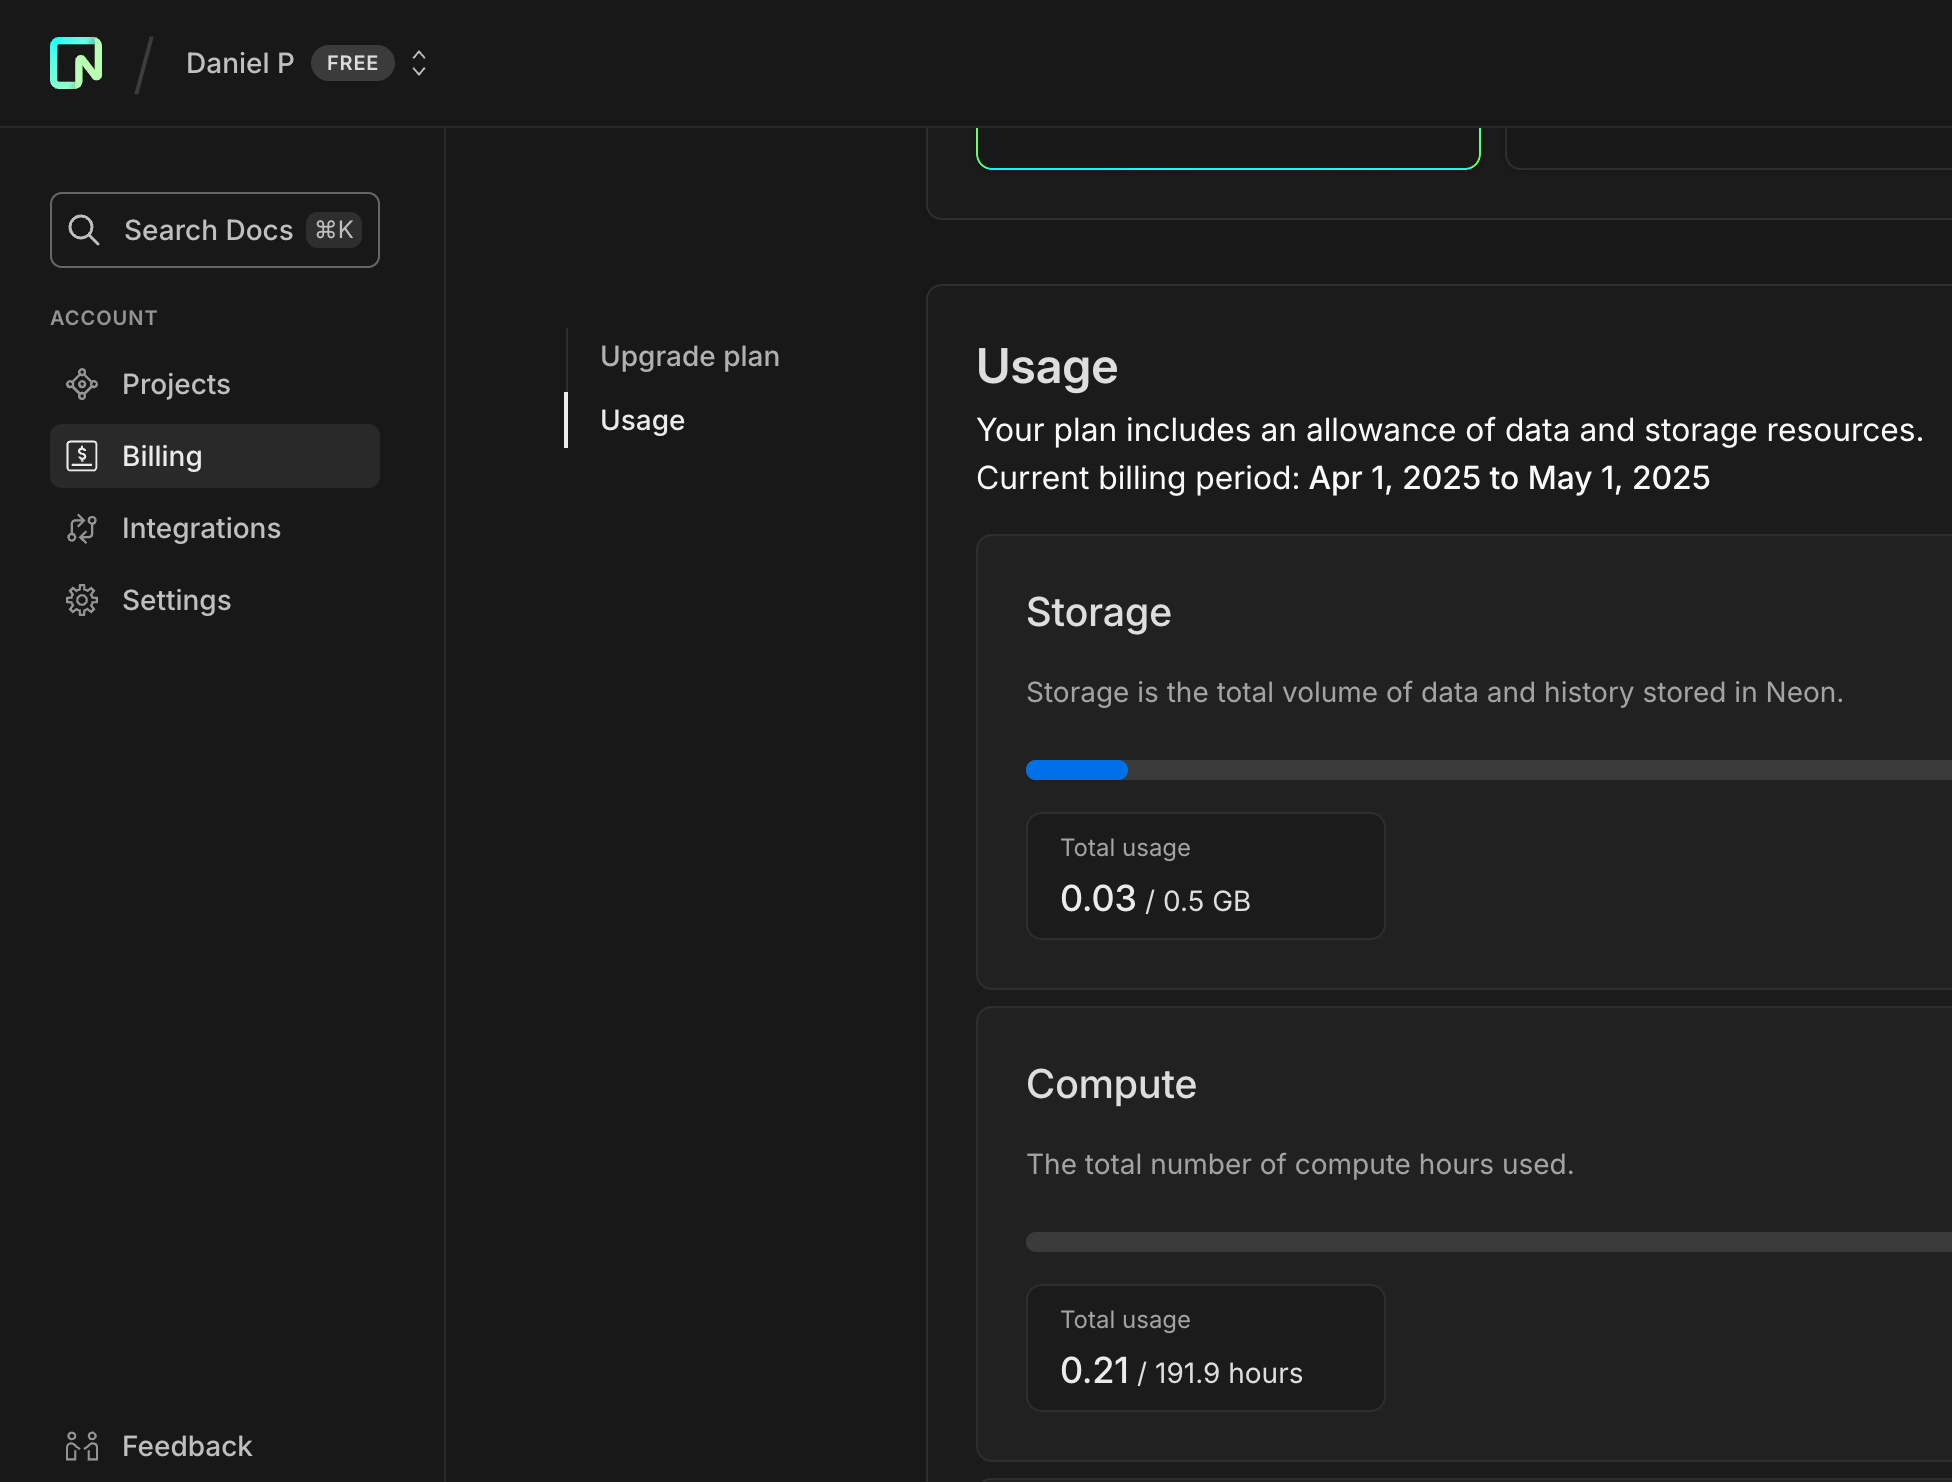The image size is (1952, 1482).
Task: Select the Daniel P account name
Action: (x=240, y=63)
